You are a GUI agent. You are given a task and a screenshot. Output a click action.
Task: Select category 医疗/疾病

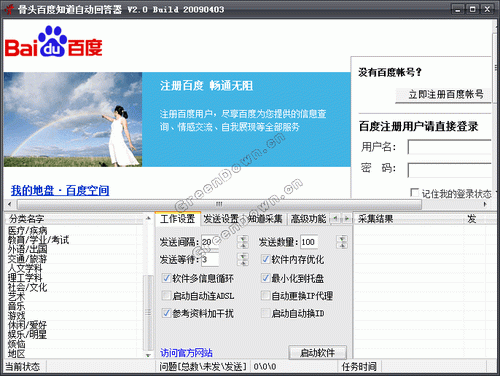pyautogui.click(x=28, y=230)
